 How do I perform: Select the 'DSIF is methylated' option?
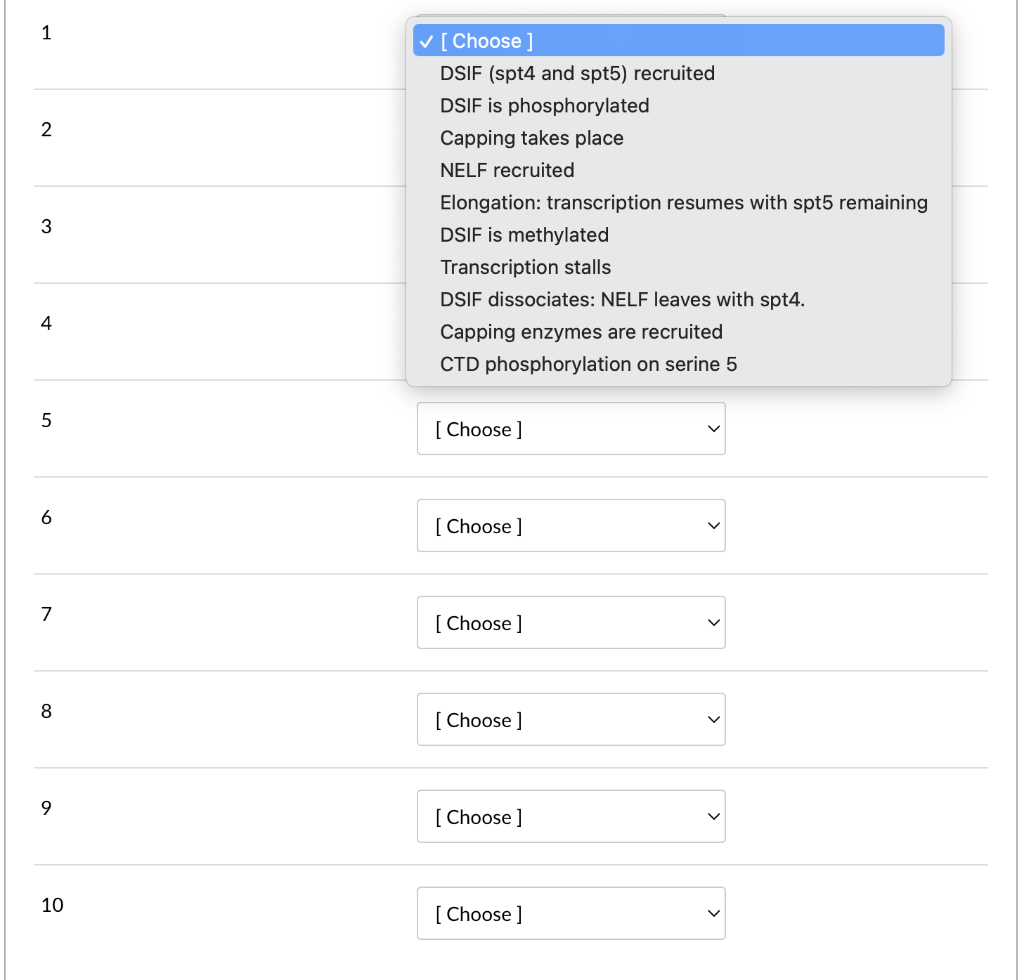(x=679, y=235)
